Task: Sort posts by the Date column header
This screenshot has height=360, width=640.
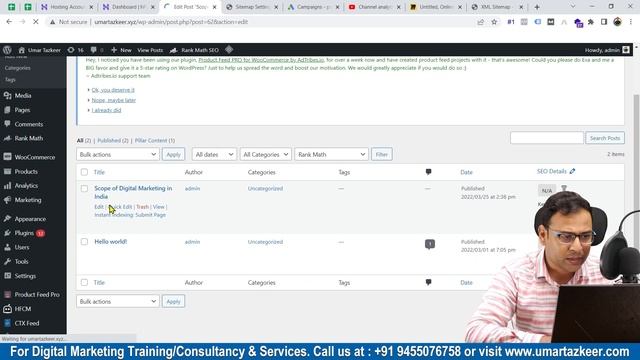Action: pos(466,172)
